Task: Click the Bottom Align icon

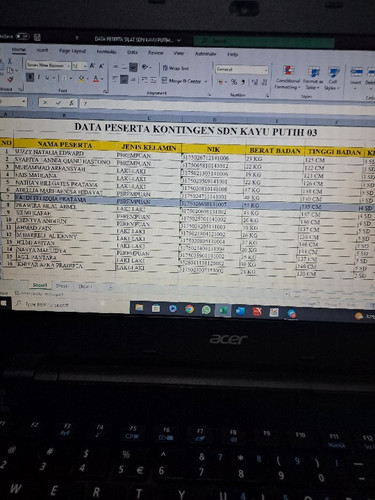Action: tap(133, 67)
